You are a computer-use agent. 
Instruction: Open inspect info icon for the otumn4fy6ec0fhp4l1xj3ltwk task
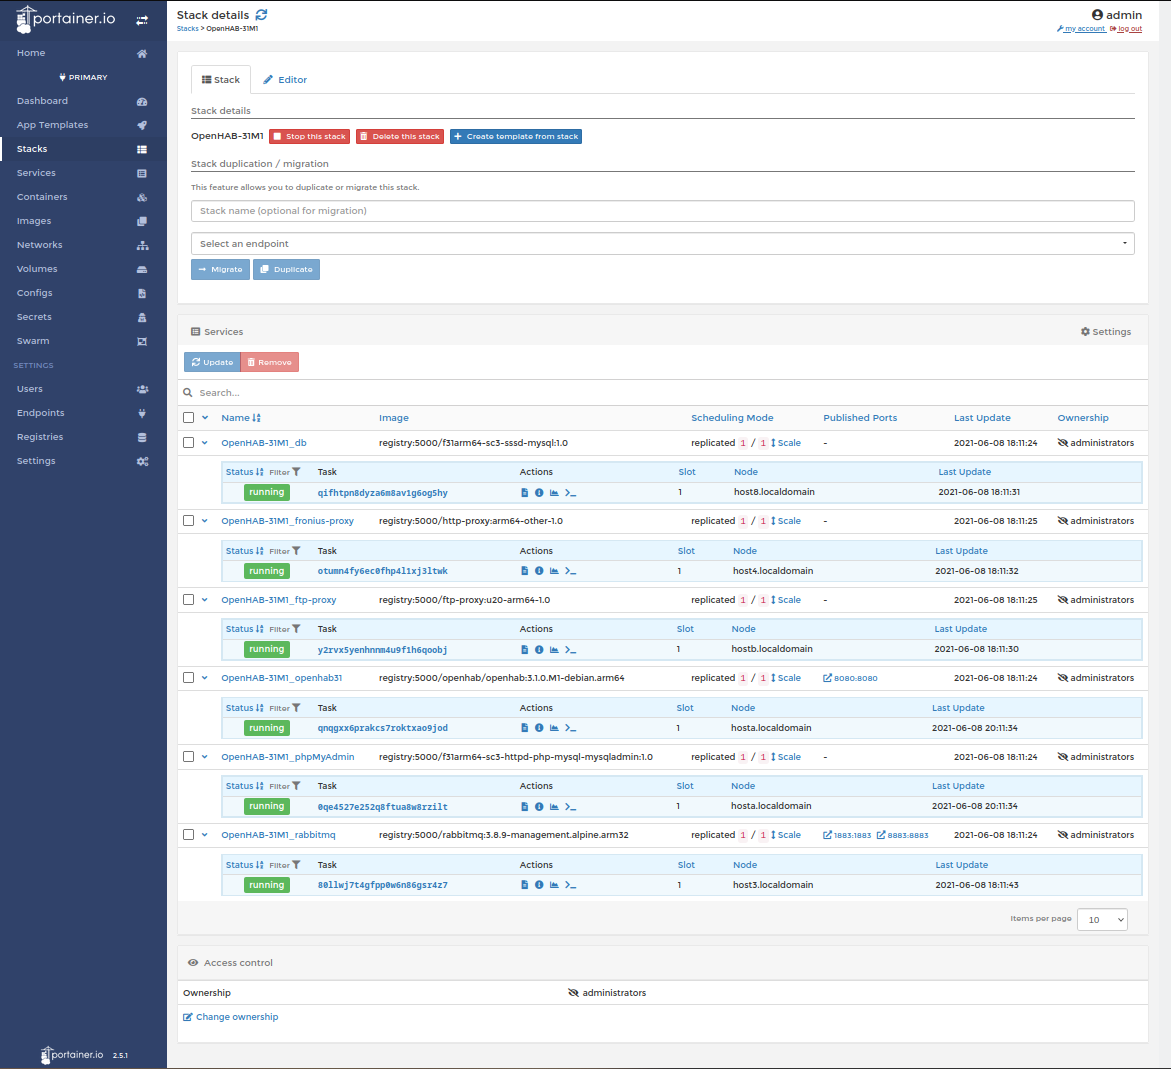(538, 571)
